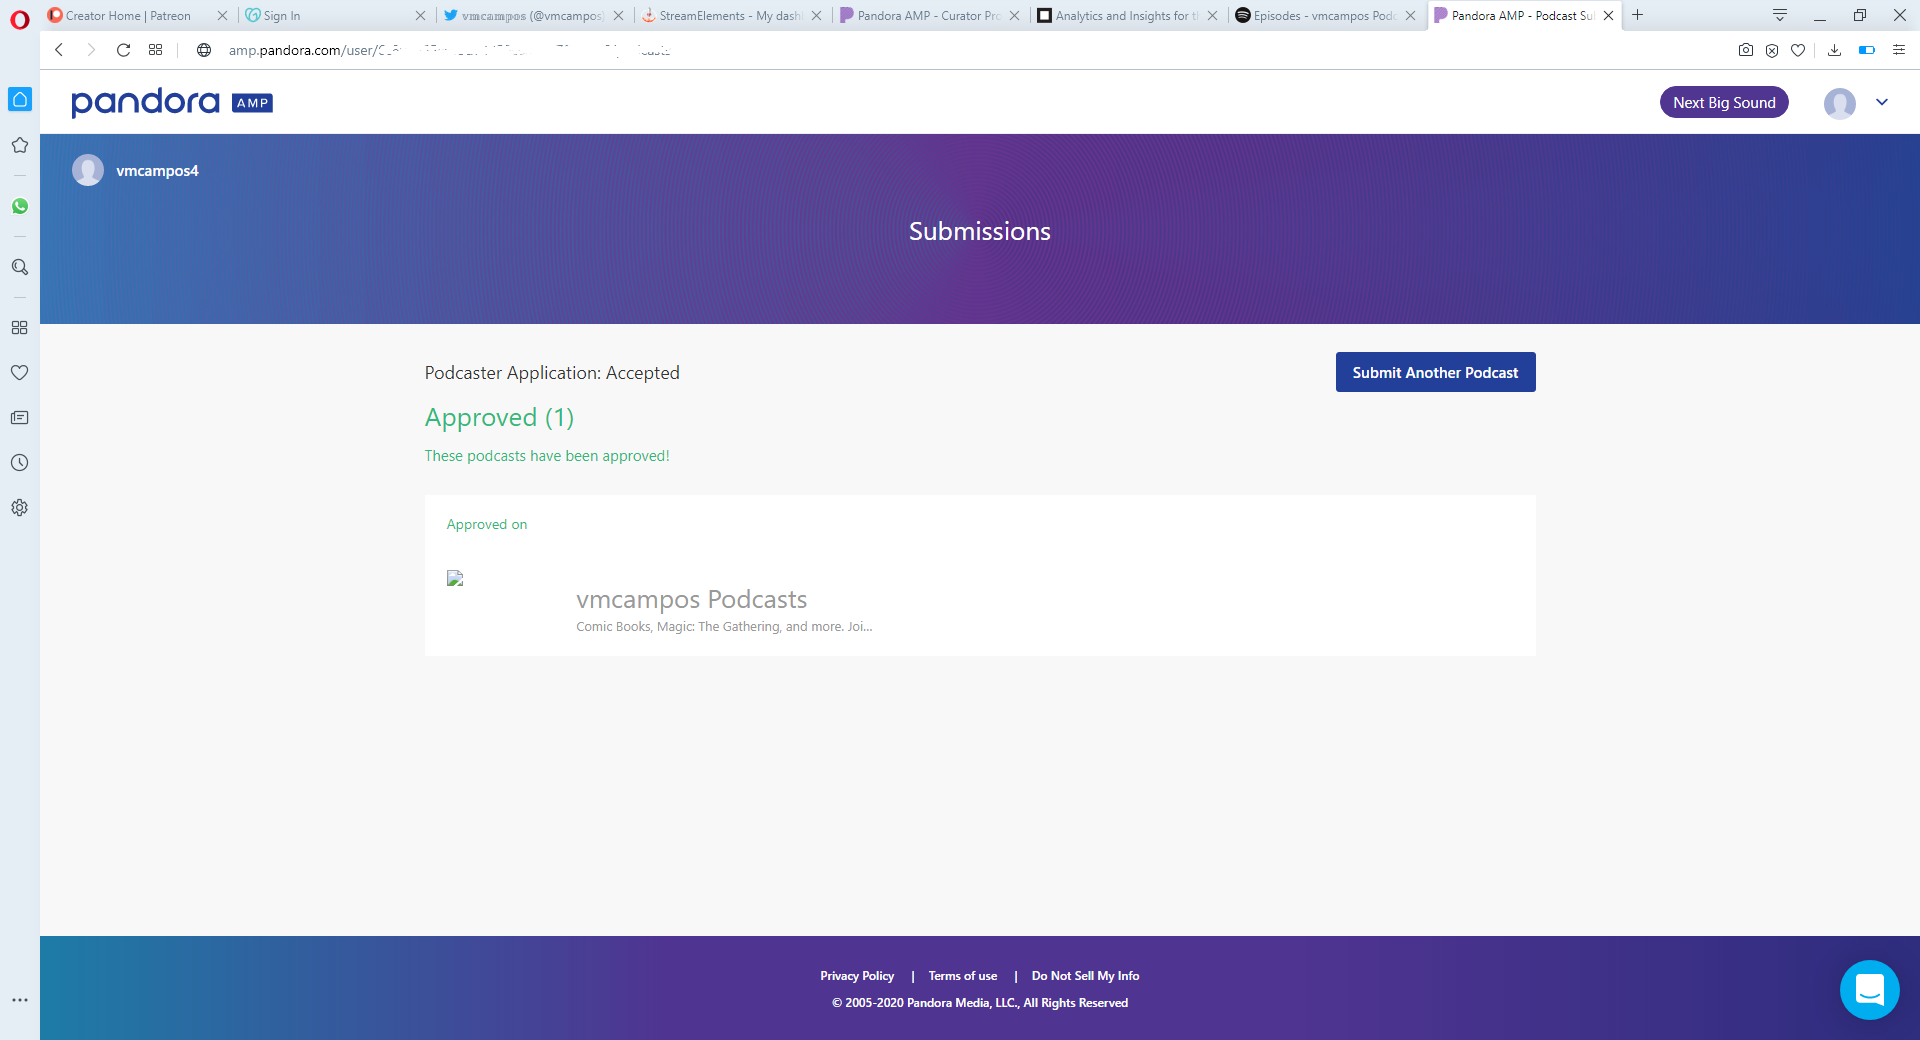Open the Downloads panel

click(x=1835, y=49)
